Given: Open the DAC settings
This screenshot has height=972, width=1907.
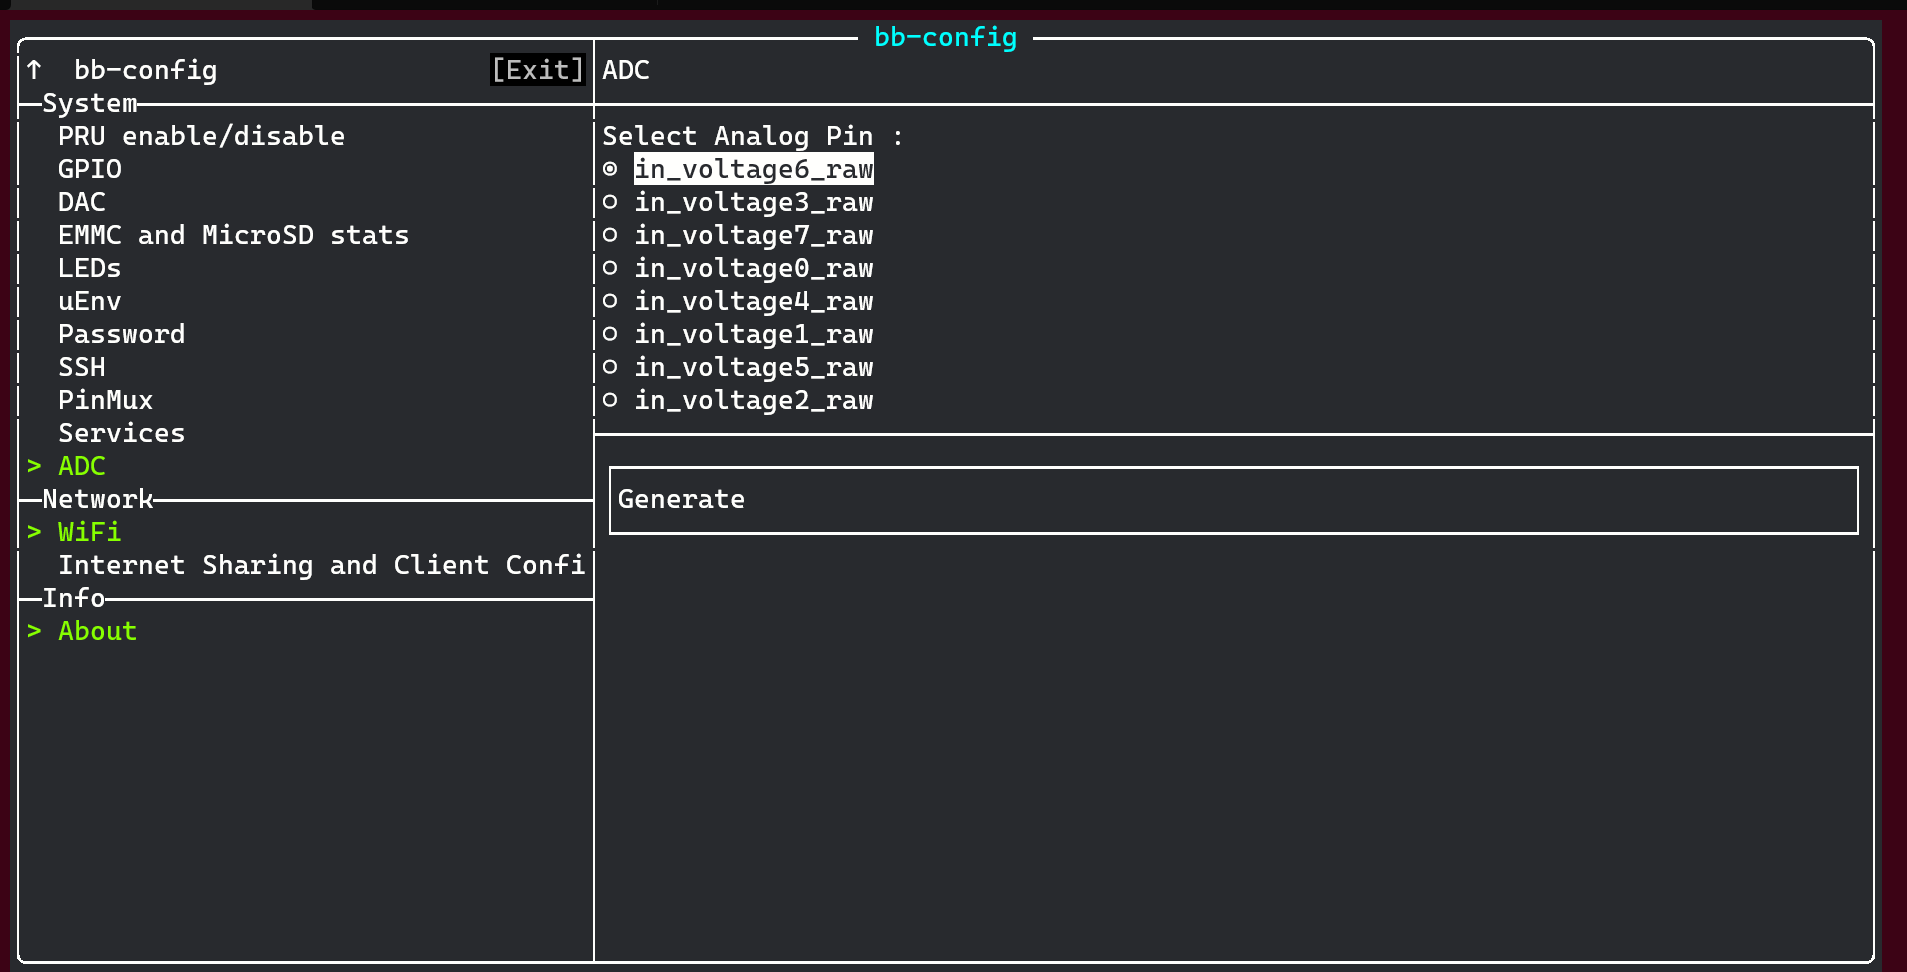Looking at the screenshot, I should [x=81, y=201].
